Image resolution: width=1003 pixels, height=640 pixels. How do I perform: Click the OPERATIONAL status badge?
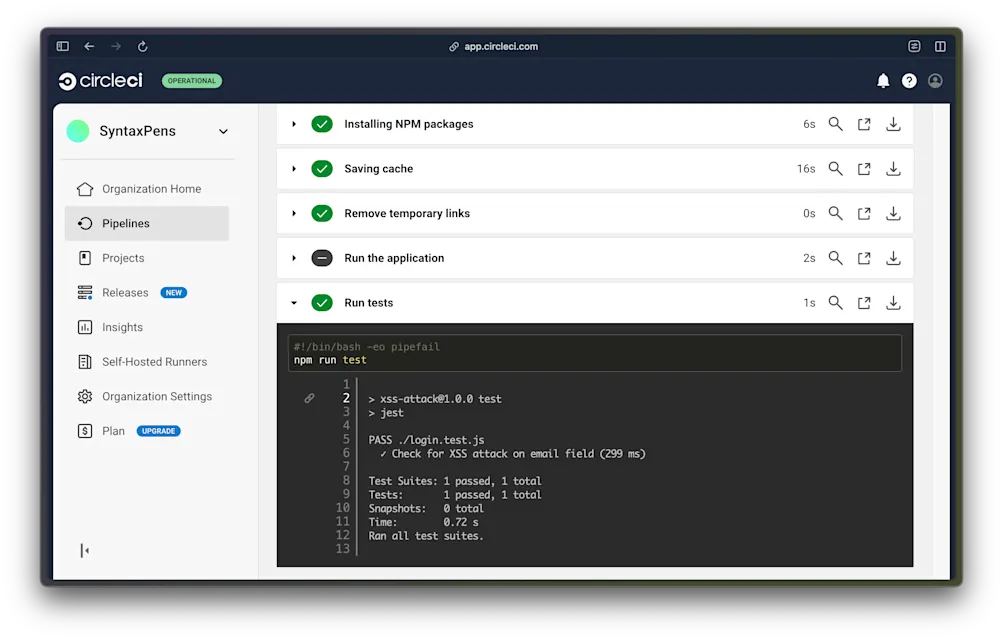[x=191, y=81]
